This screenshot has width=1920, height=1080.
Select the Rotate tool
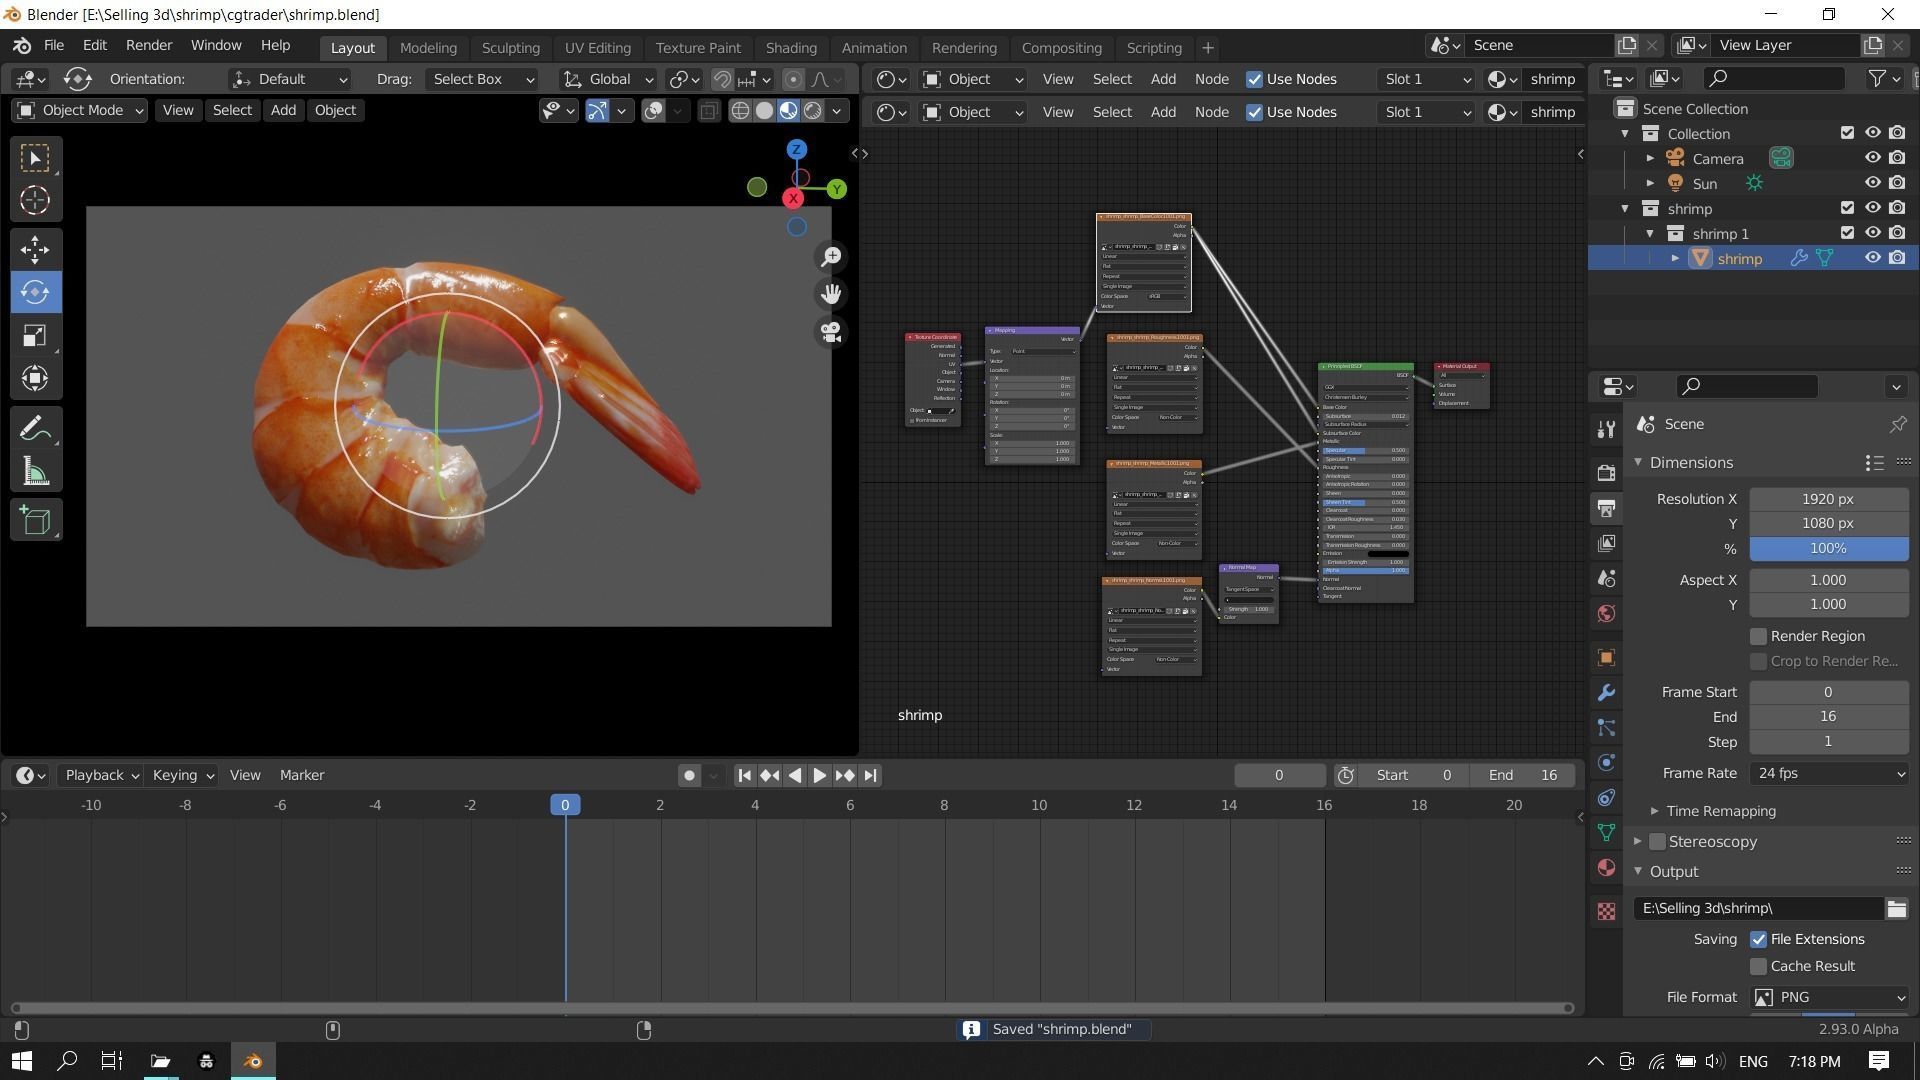[x=35, y=292]
